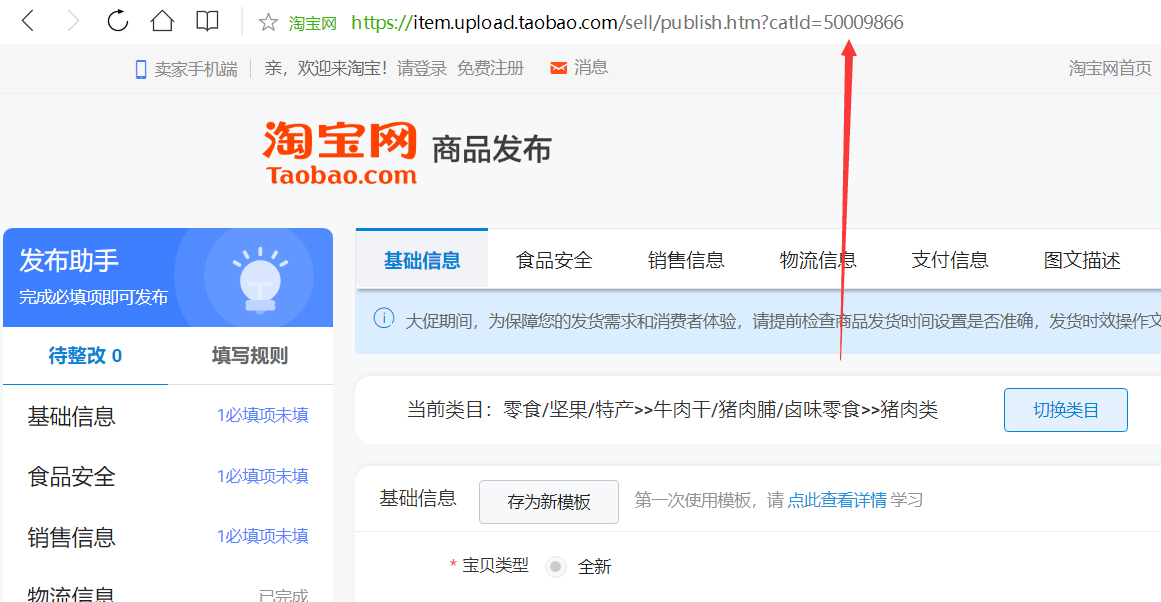1161x602 pixels.
Task: Open 淘宝网首页 link
Action: 1110,68
